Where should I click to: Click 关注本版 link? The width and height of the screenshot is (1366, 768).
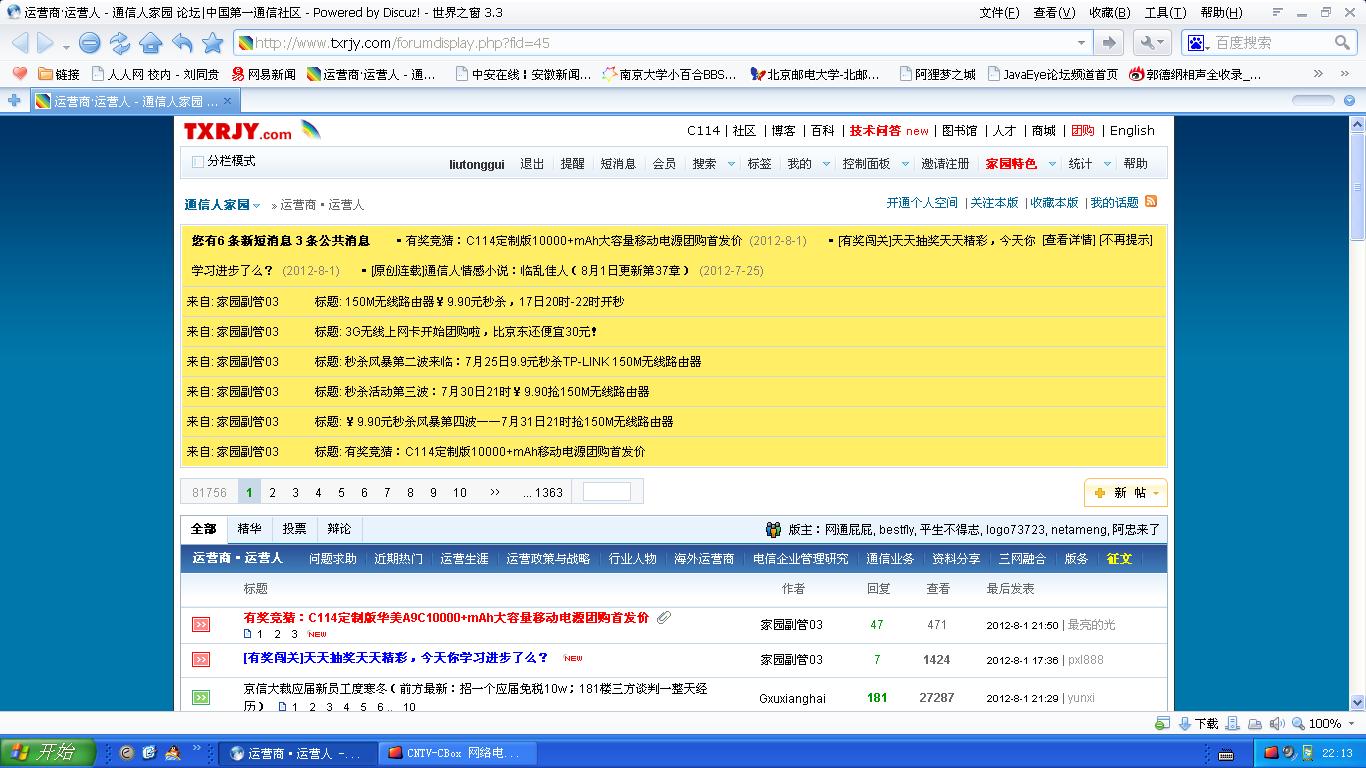coord(994,203)
